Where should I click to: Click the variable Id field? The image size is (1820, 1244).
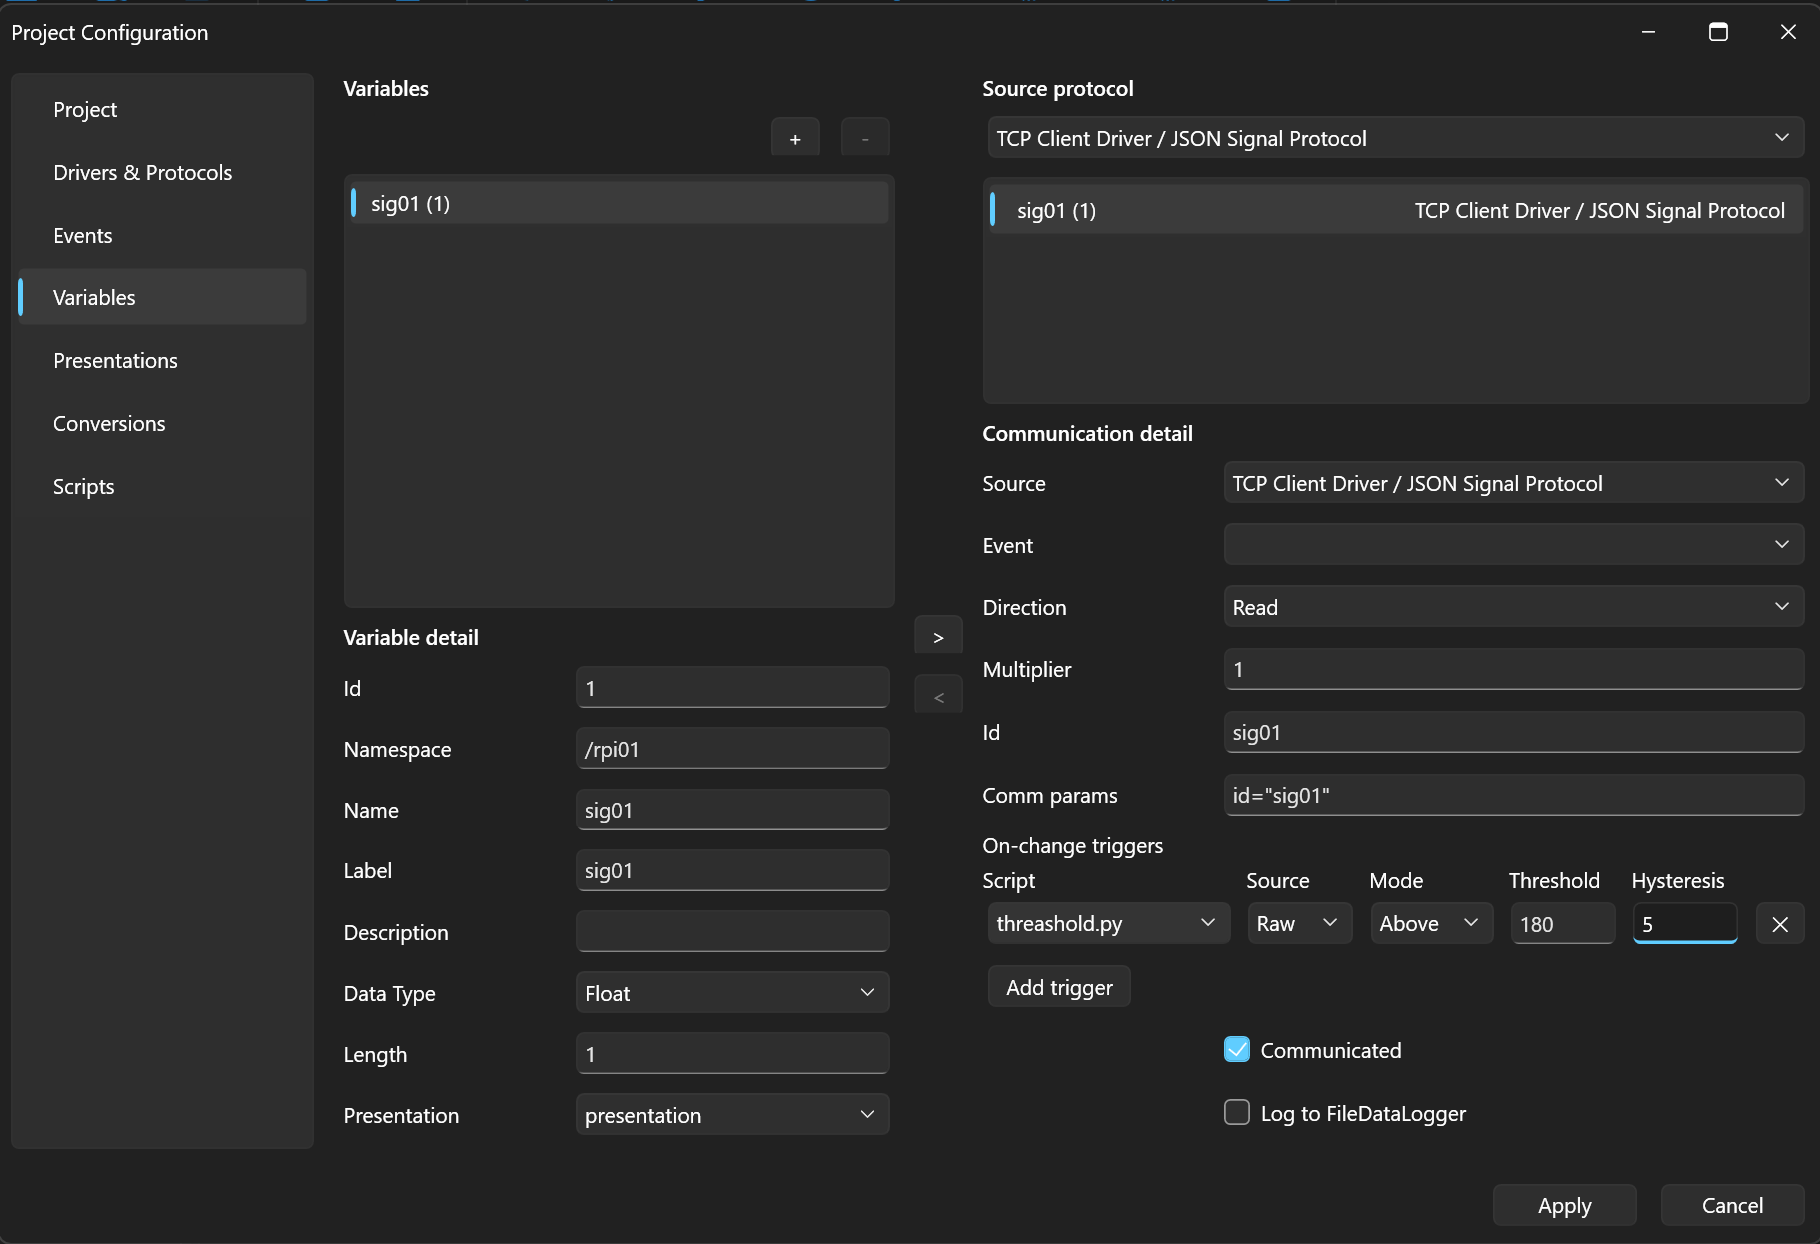[732, 688]
